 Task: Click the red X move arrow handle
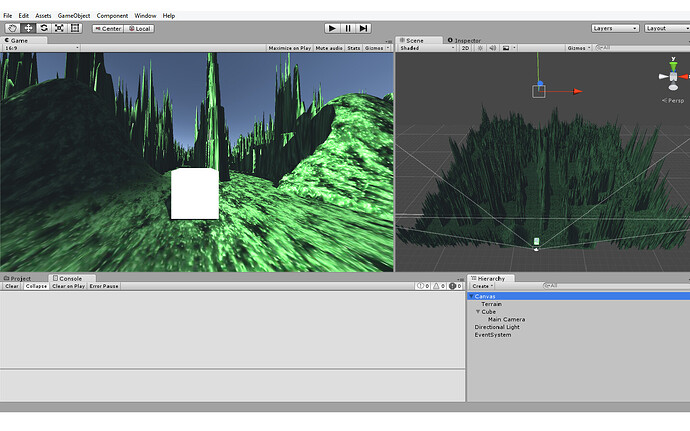578,91
